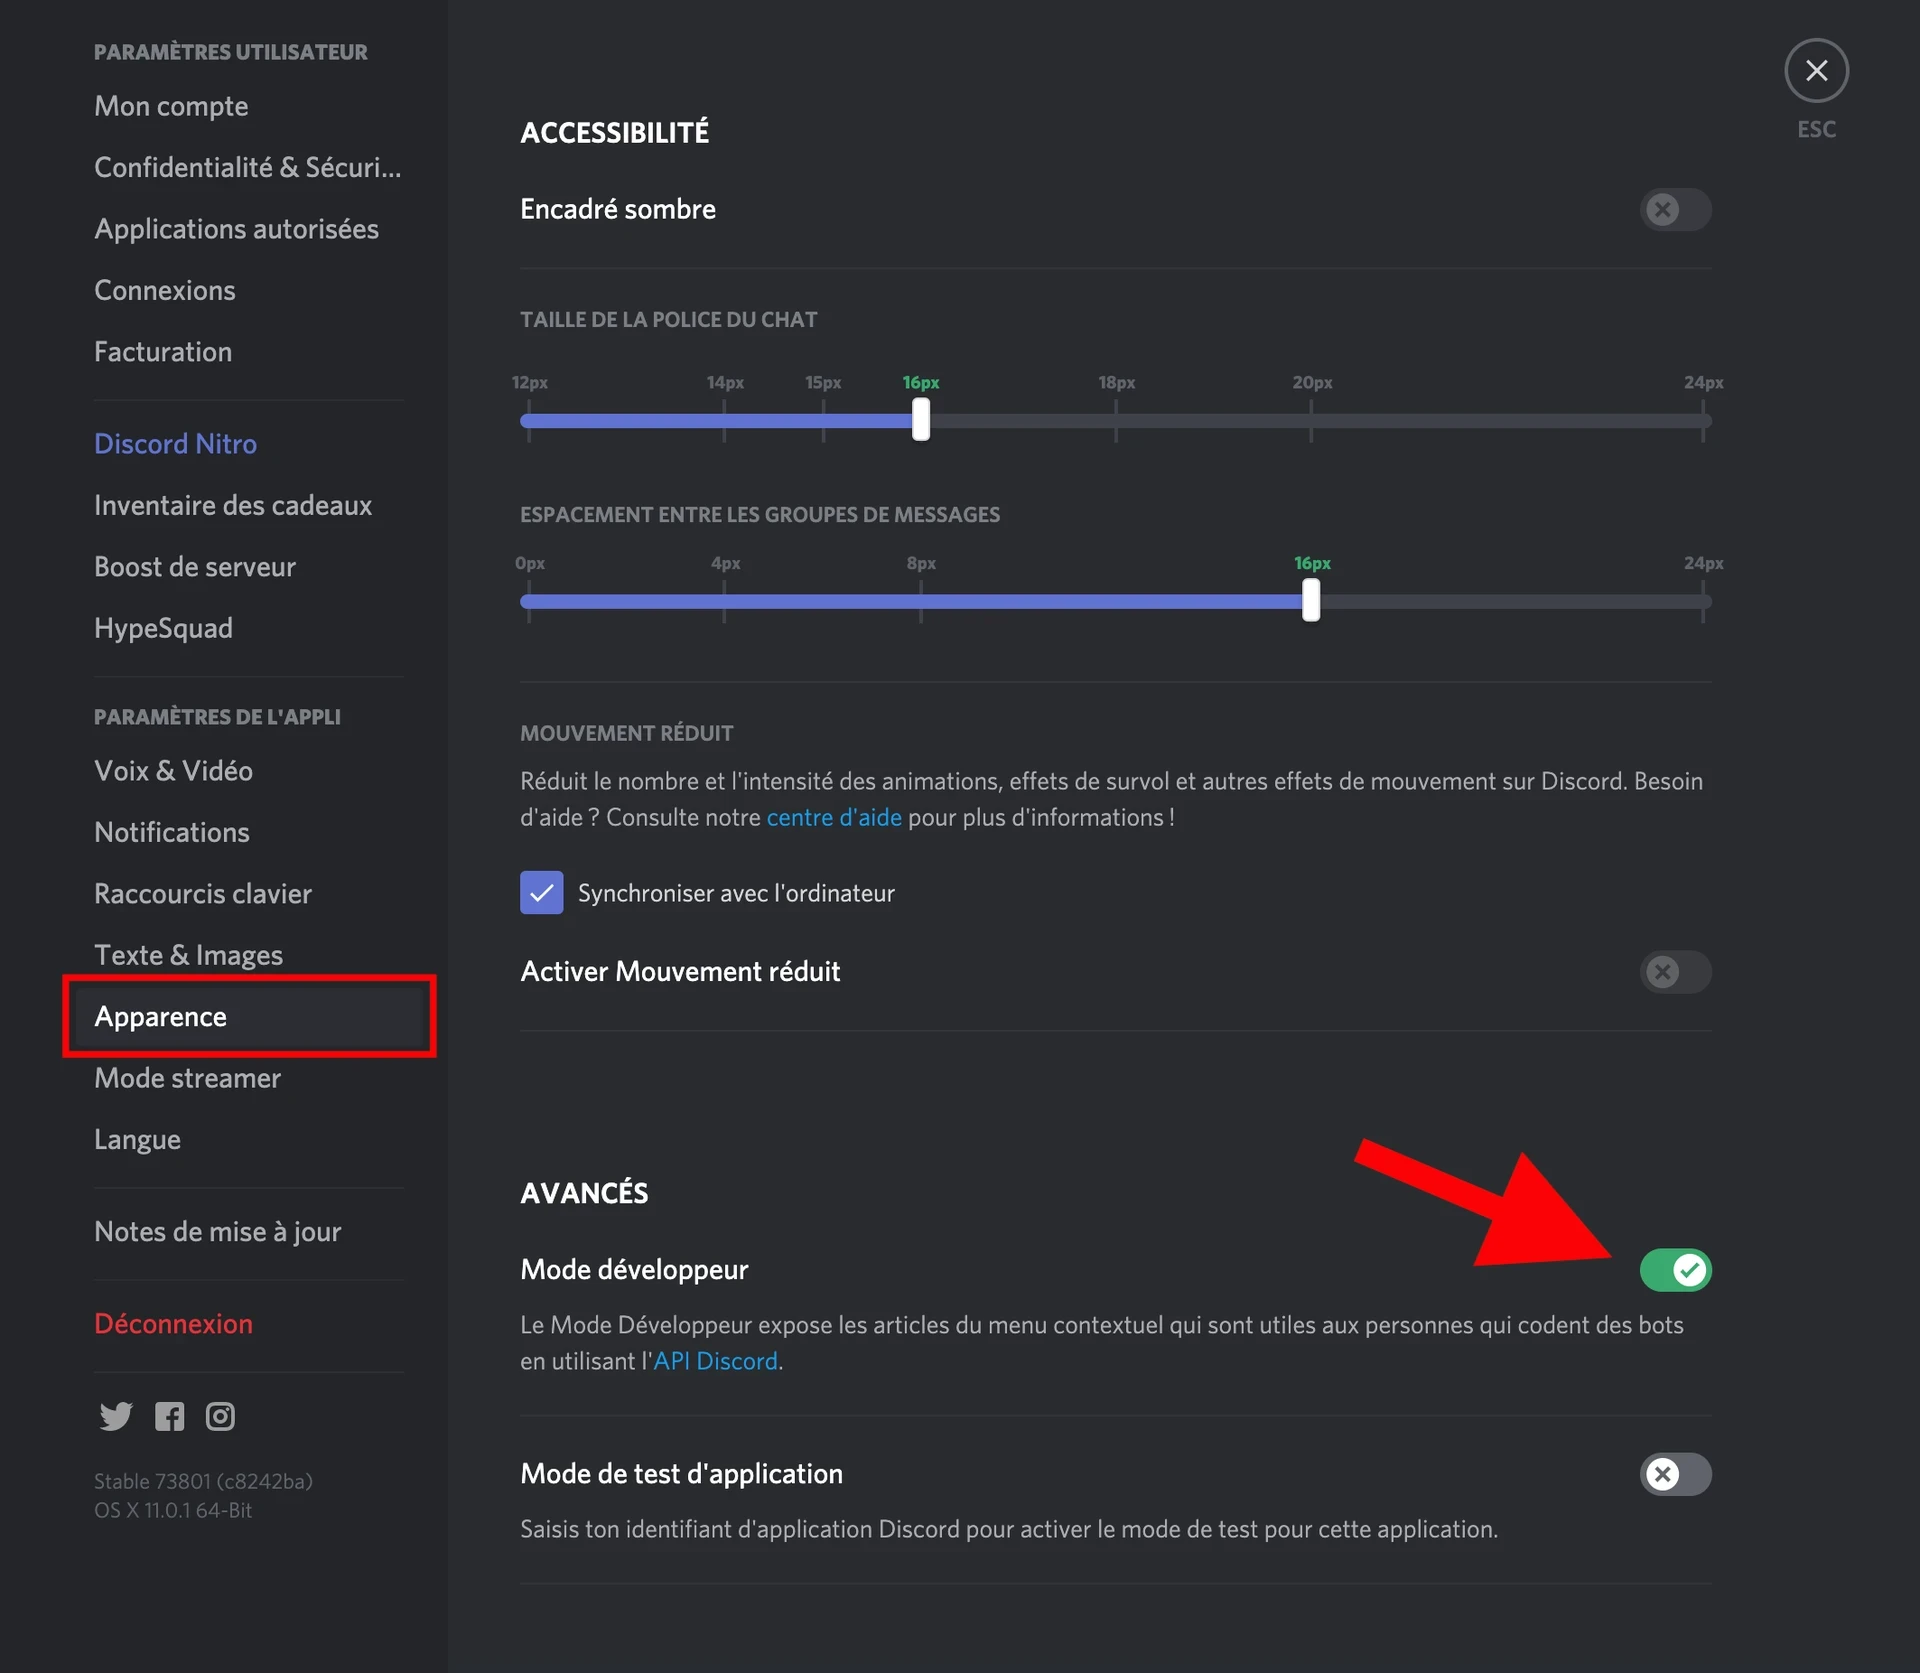Open Notes de mise à jour

coord(217,1232)
